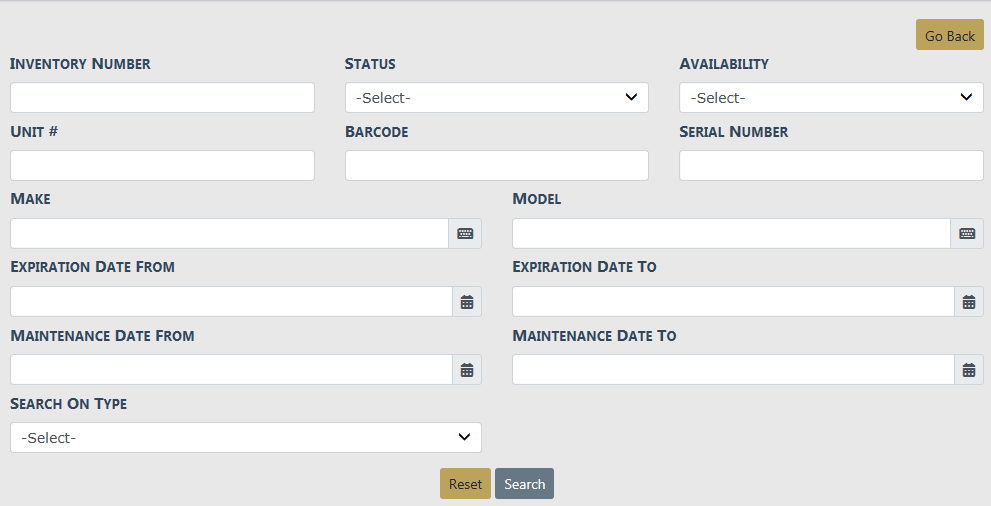Image resolution: width=991 pixels, height=506 pixels.
Task: Select the Barcode text field
Action: pyautogui.click(x=496, y=165)
